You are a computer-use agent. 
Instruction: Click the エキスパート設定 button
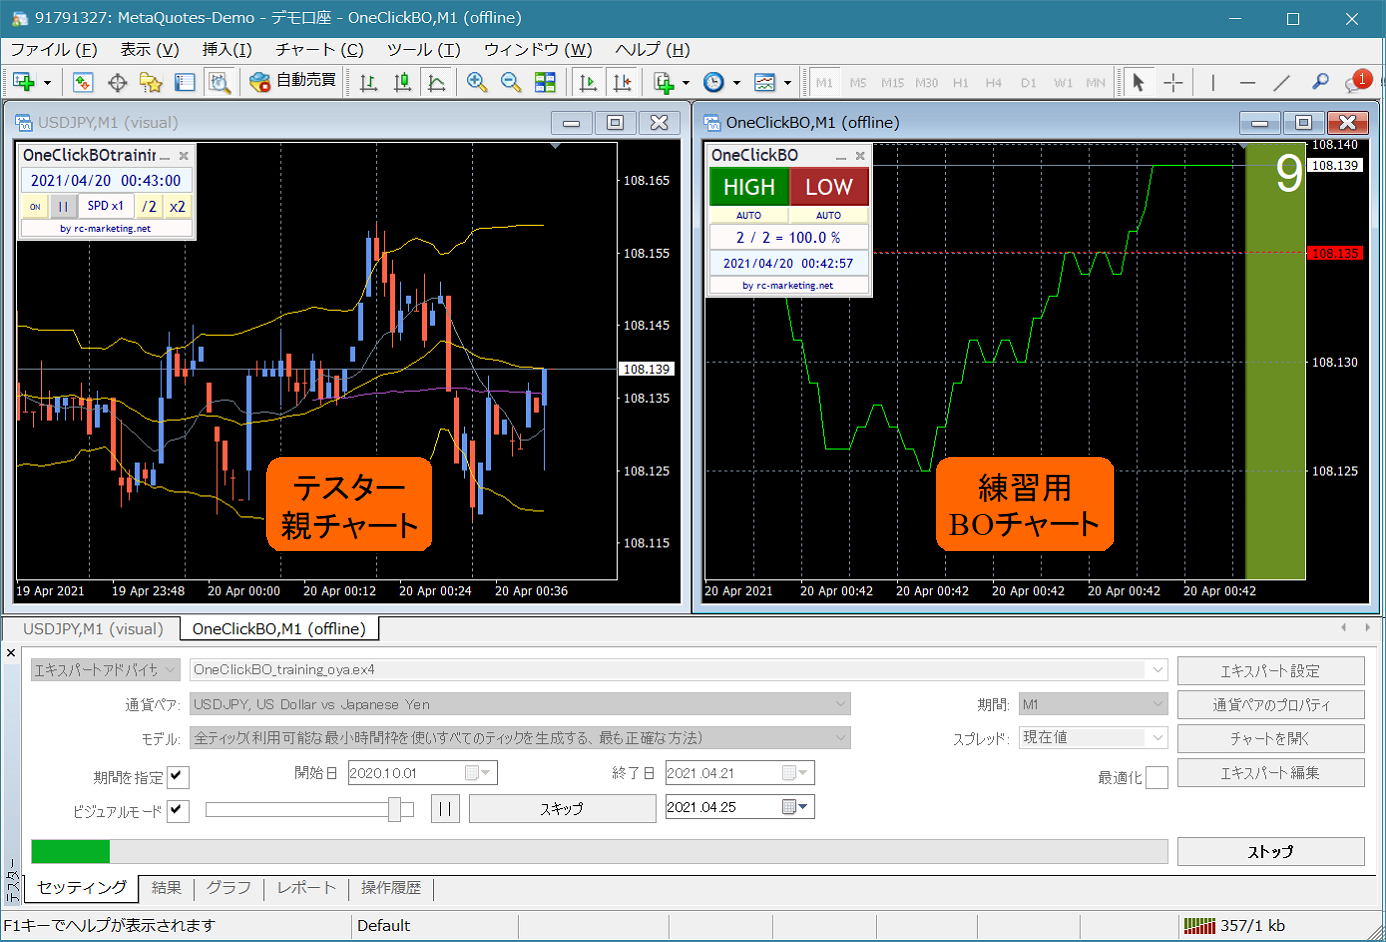coord(1271,671)
